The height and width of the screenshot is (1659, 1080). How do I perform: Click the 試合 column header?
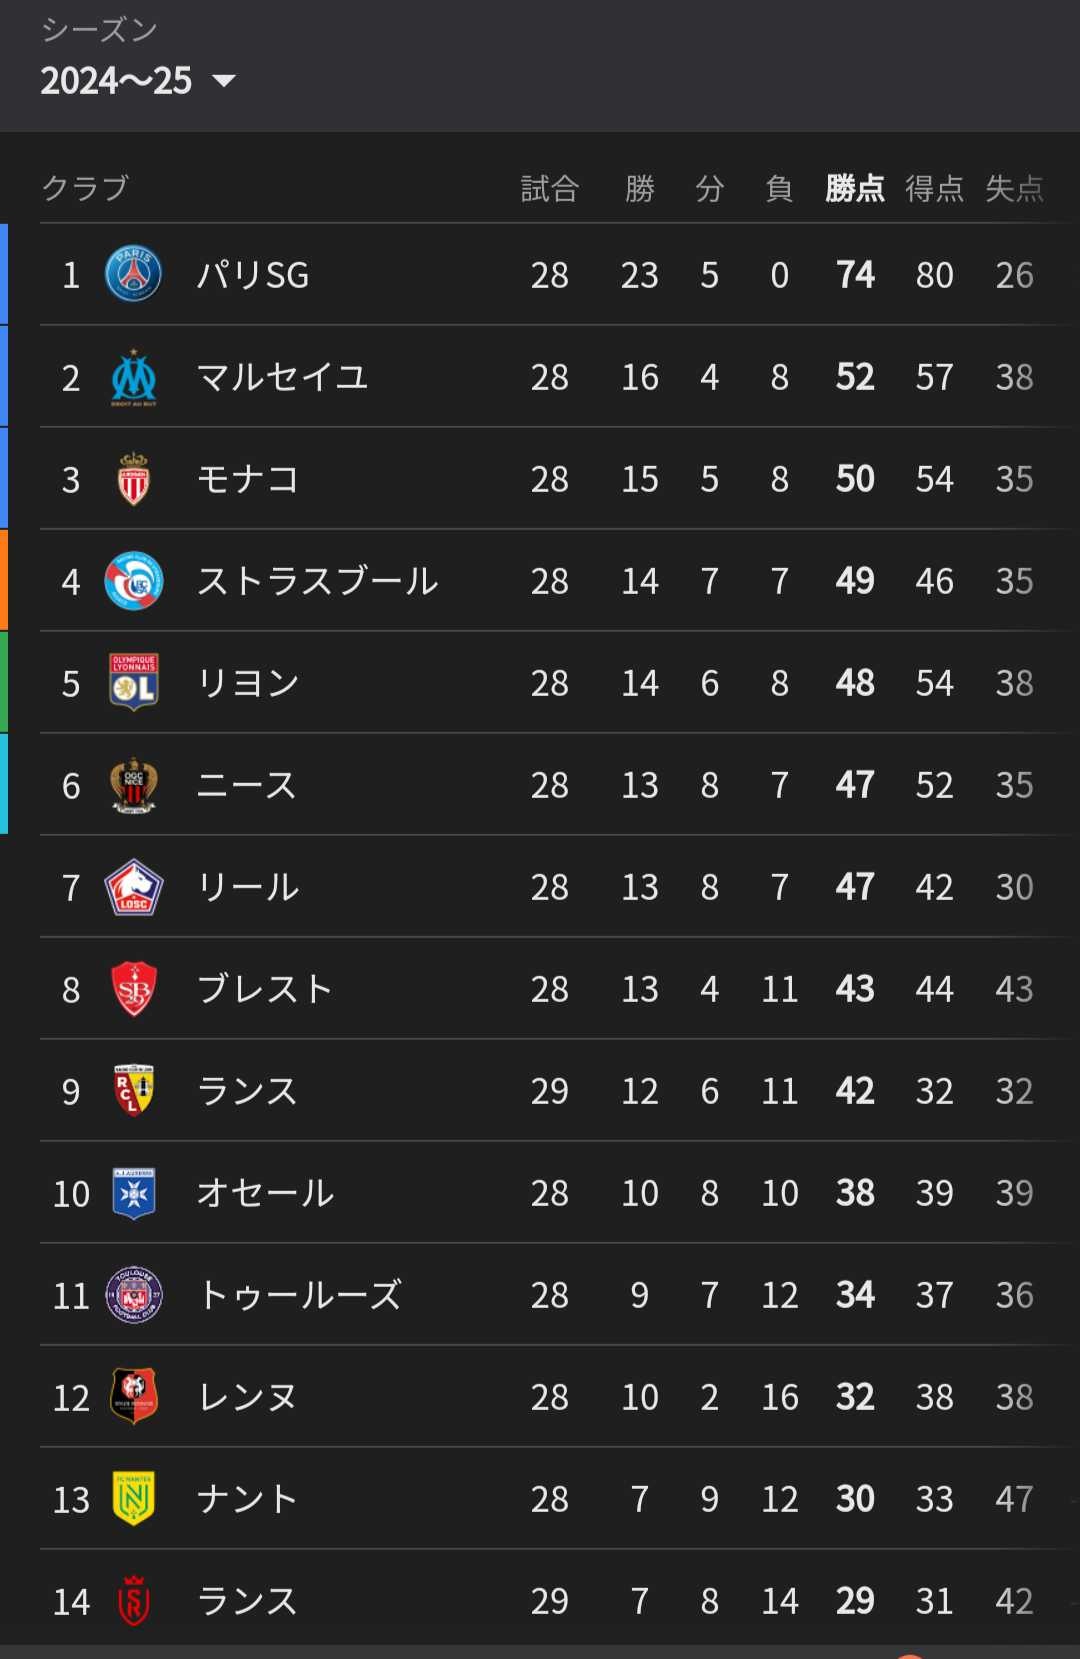pyautogui.click(x=549, y=188)
